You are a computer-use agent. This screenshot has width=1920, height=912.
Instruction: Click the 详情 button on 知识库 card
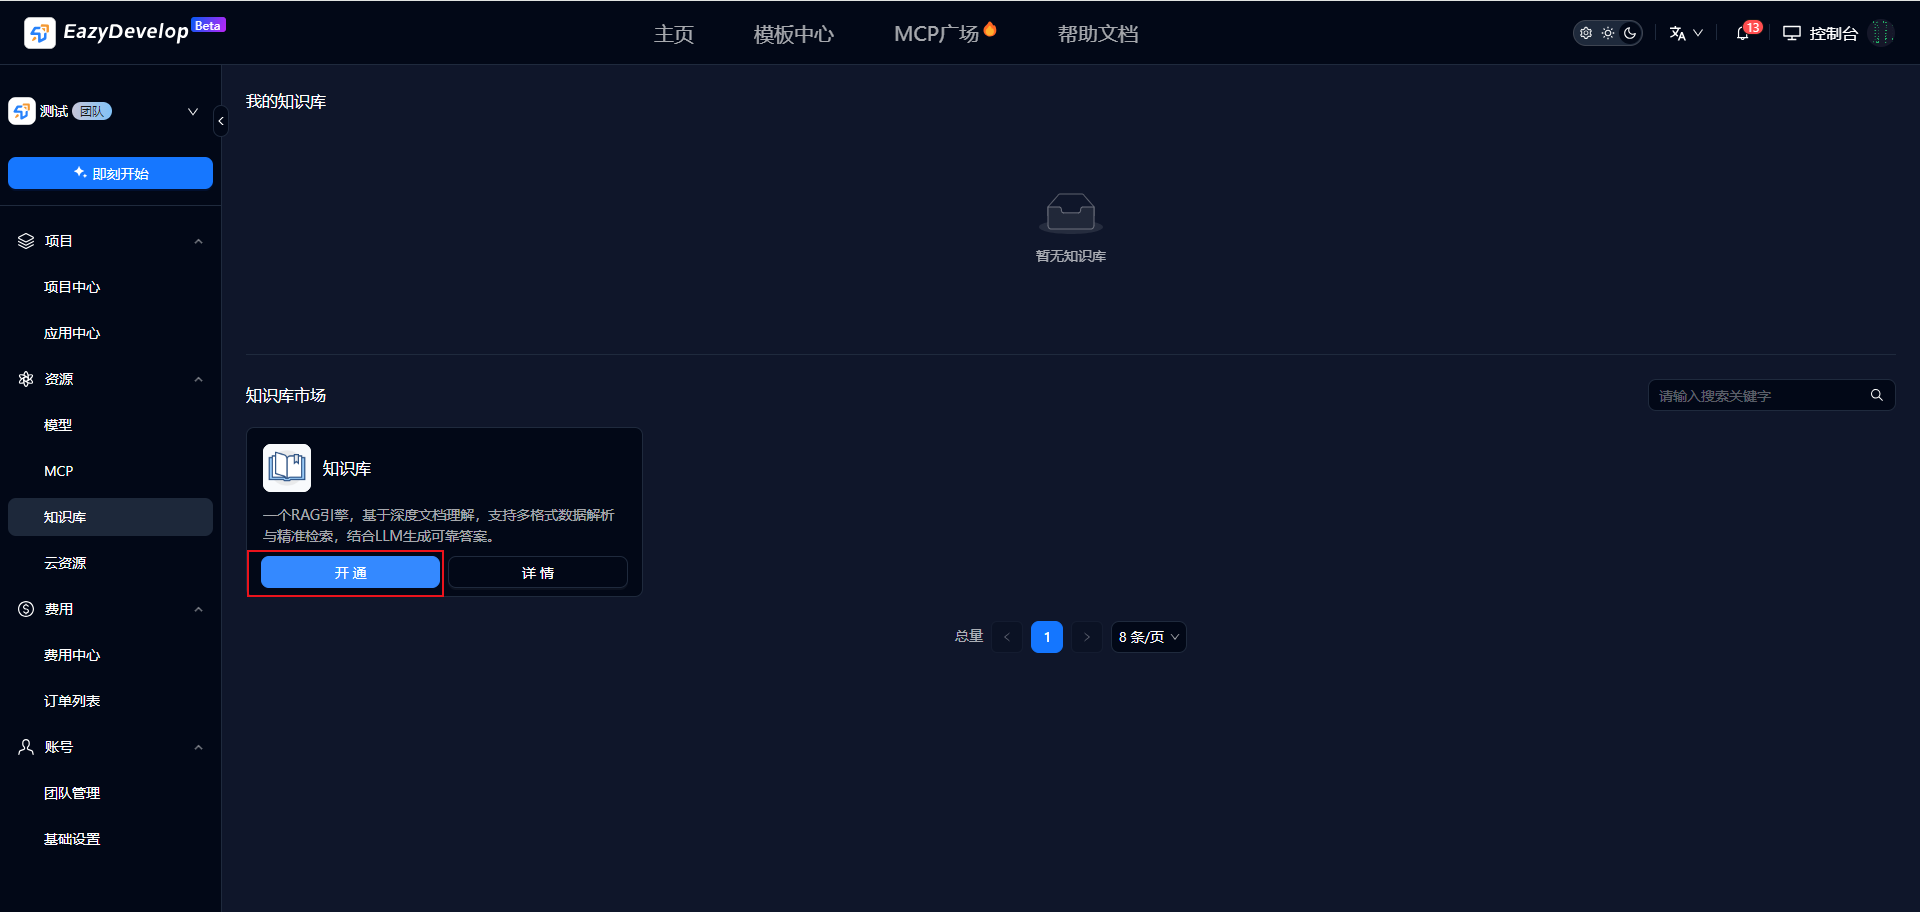click(x=538, y=573)
